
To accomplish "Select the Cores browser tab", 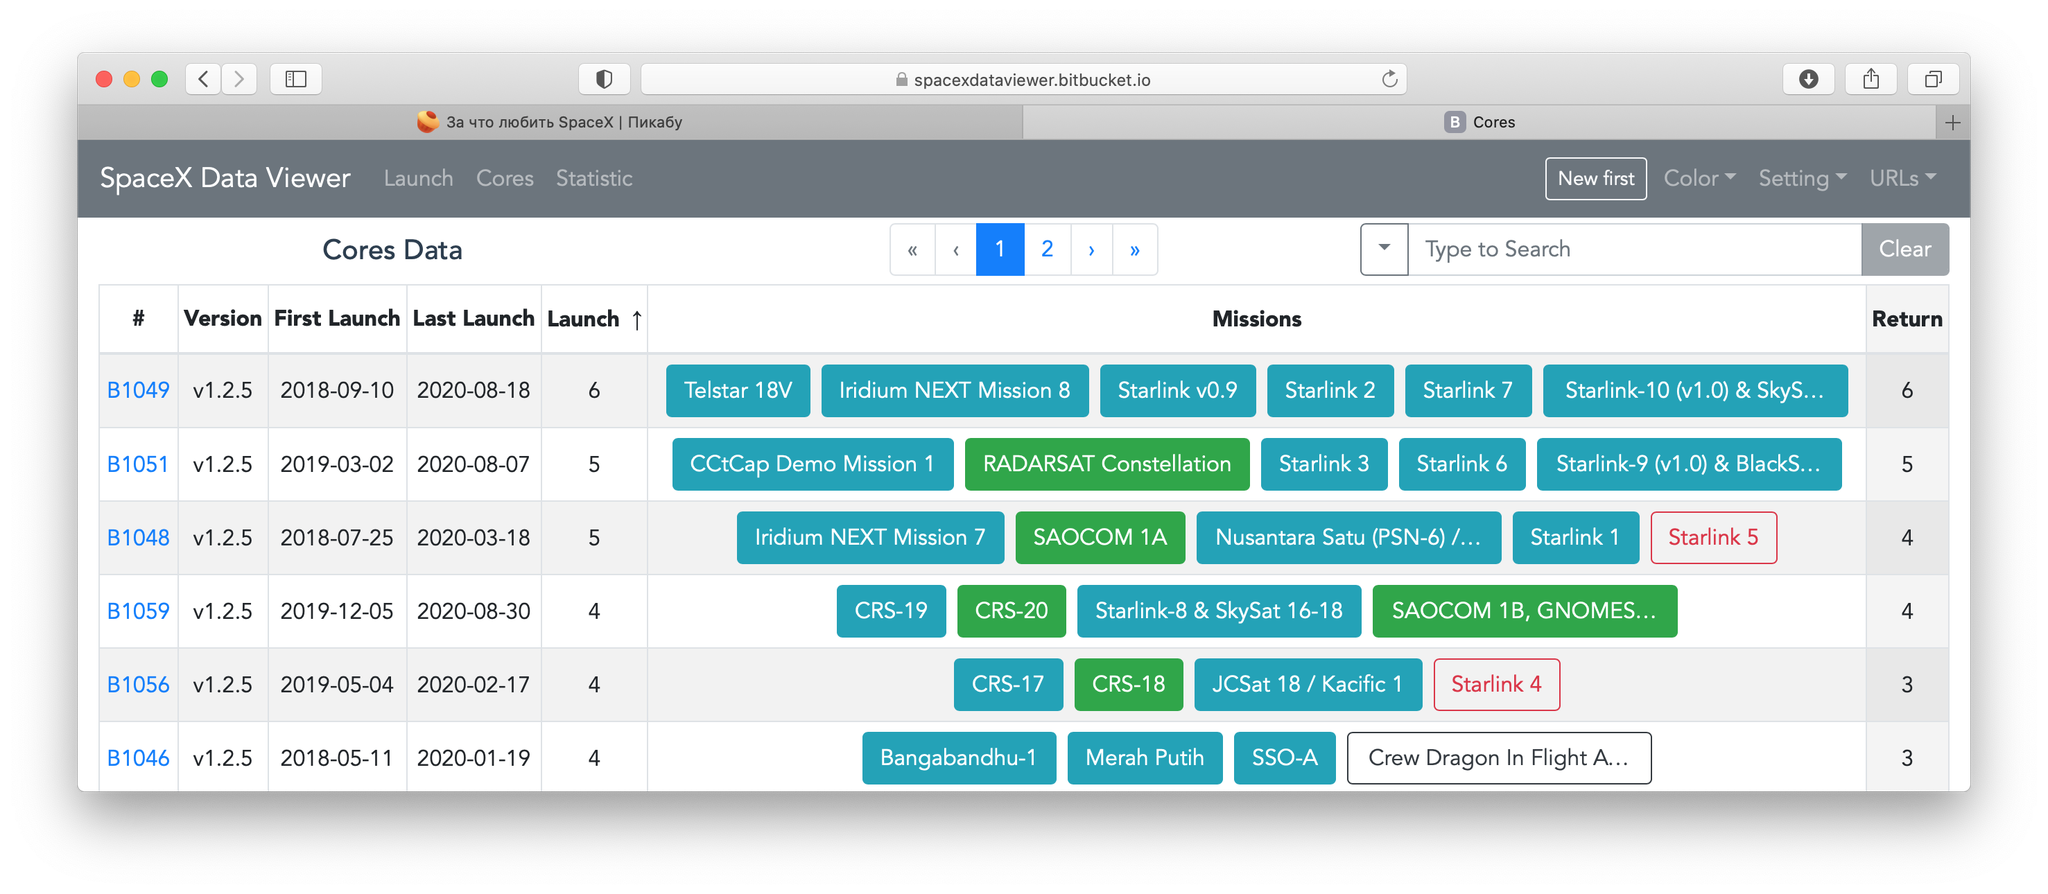I will click(x=1479, y=122).
